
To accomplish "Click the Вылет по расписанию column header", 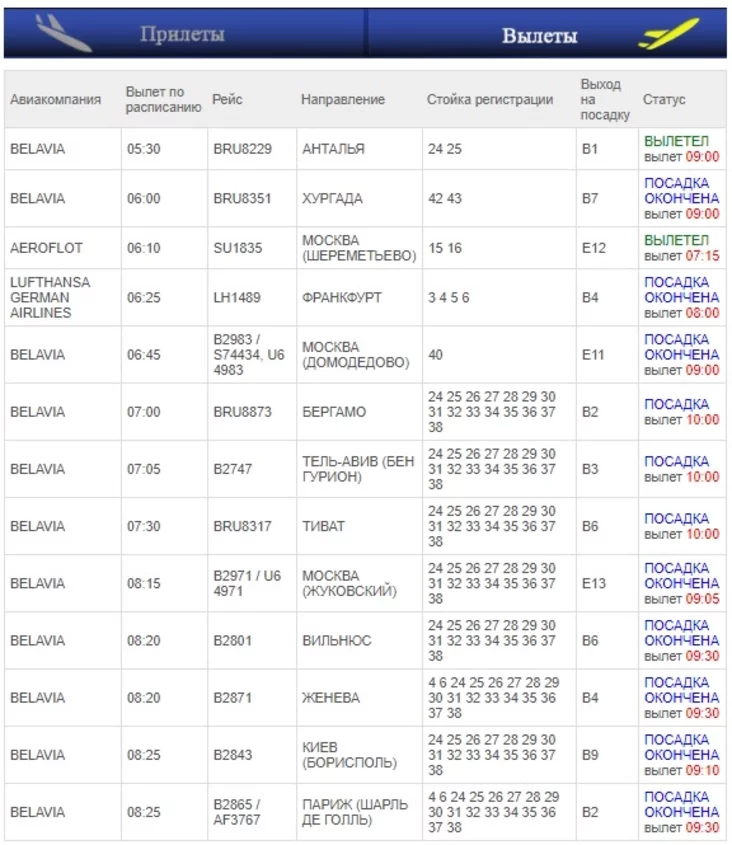I will tap(163, 99).
